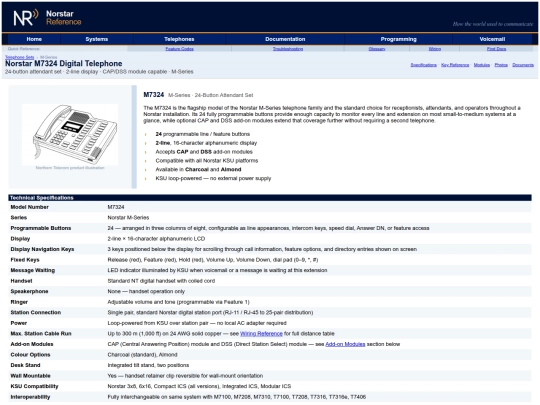Select the Message Waiting row label
This screenshot has height=405, width=540.
click(x=33, y=270)
